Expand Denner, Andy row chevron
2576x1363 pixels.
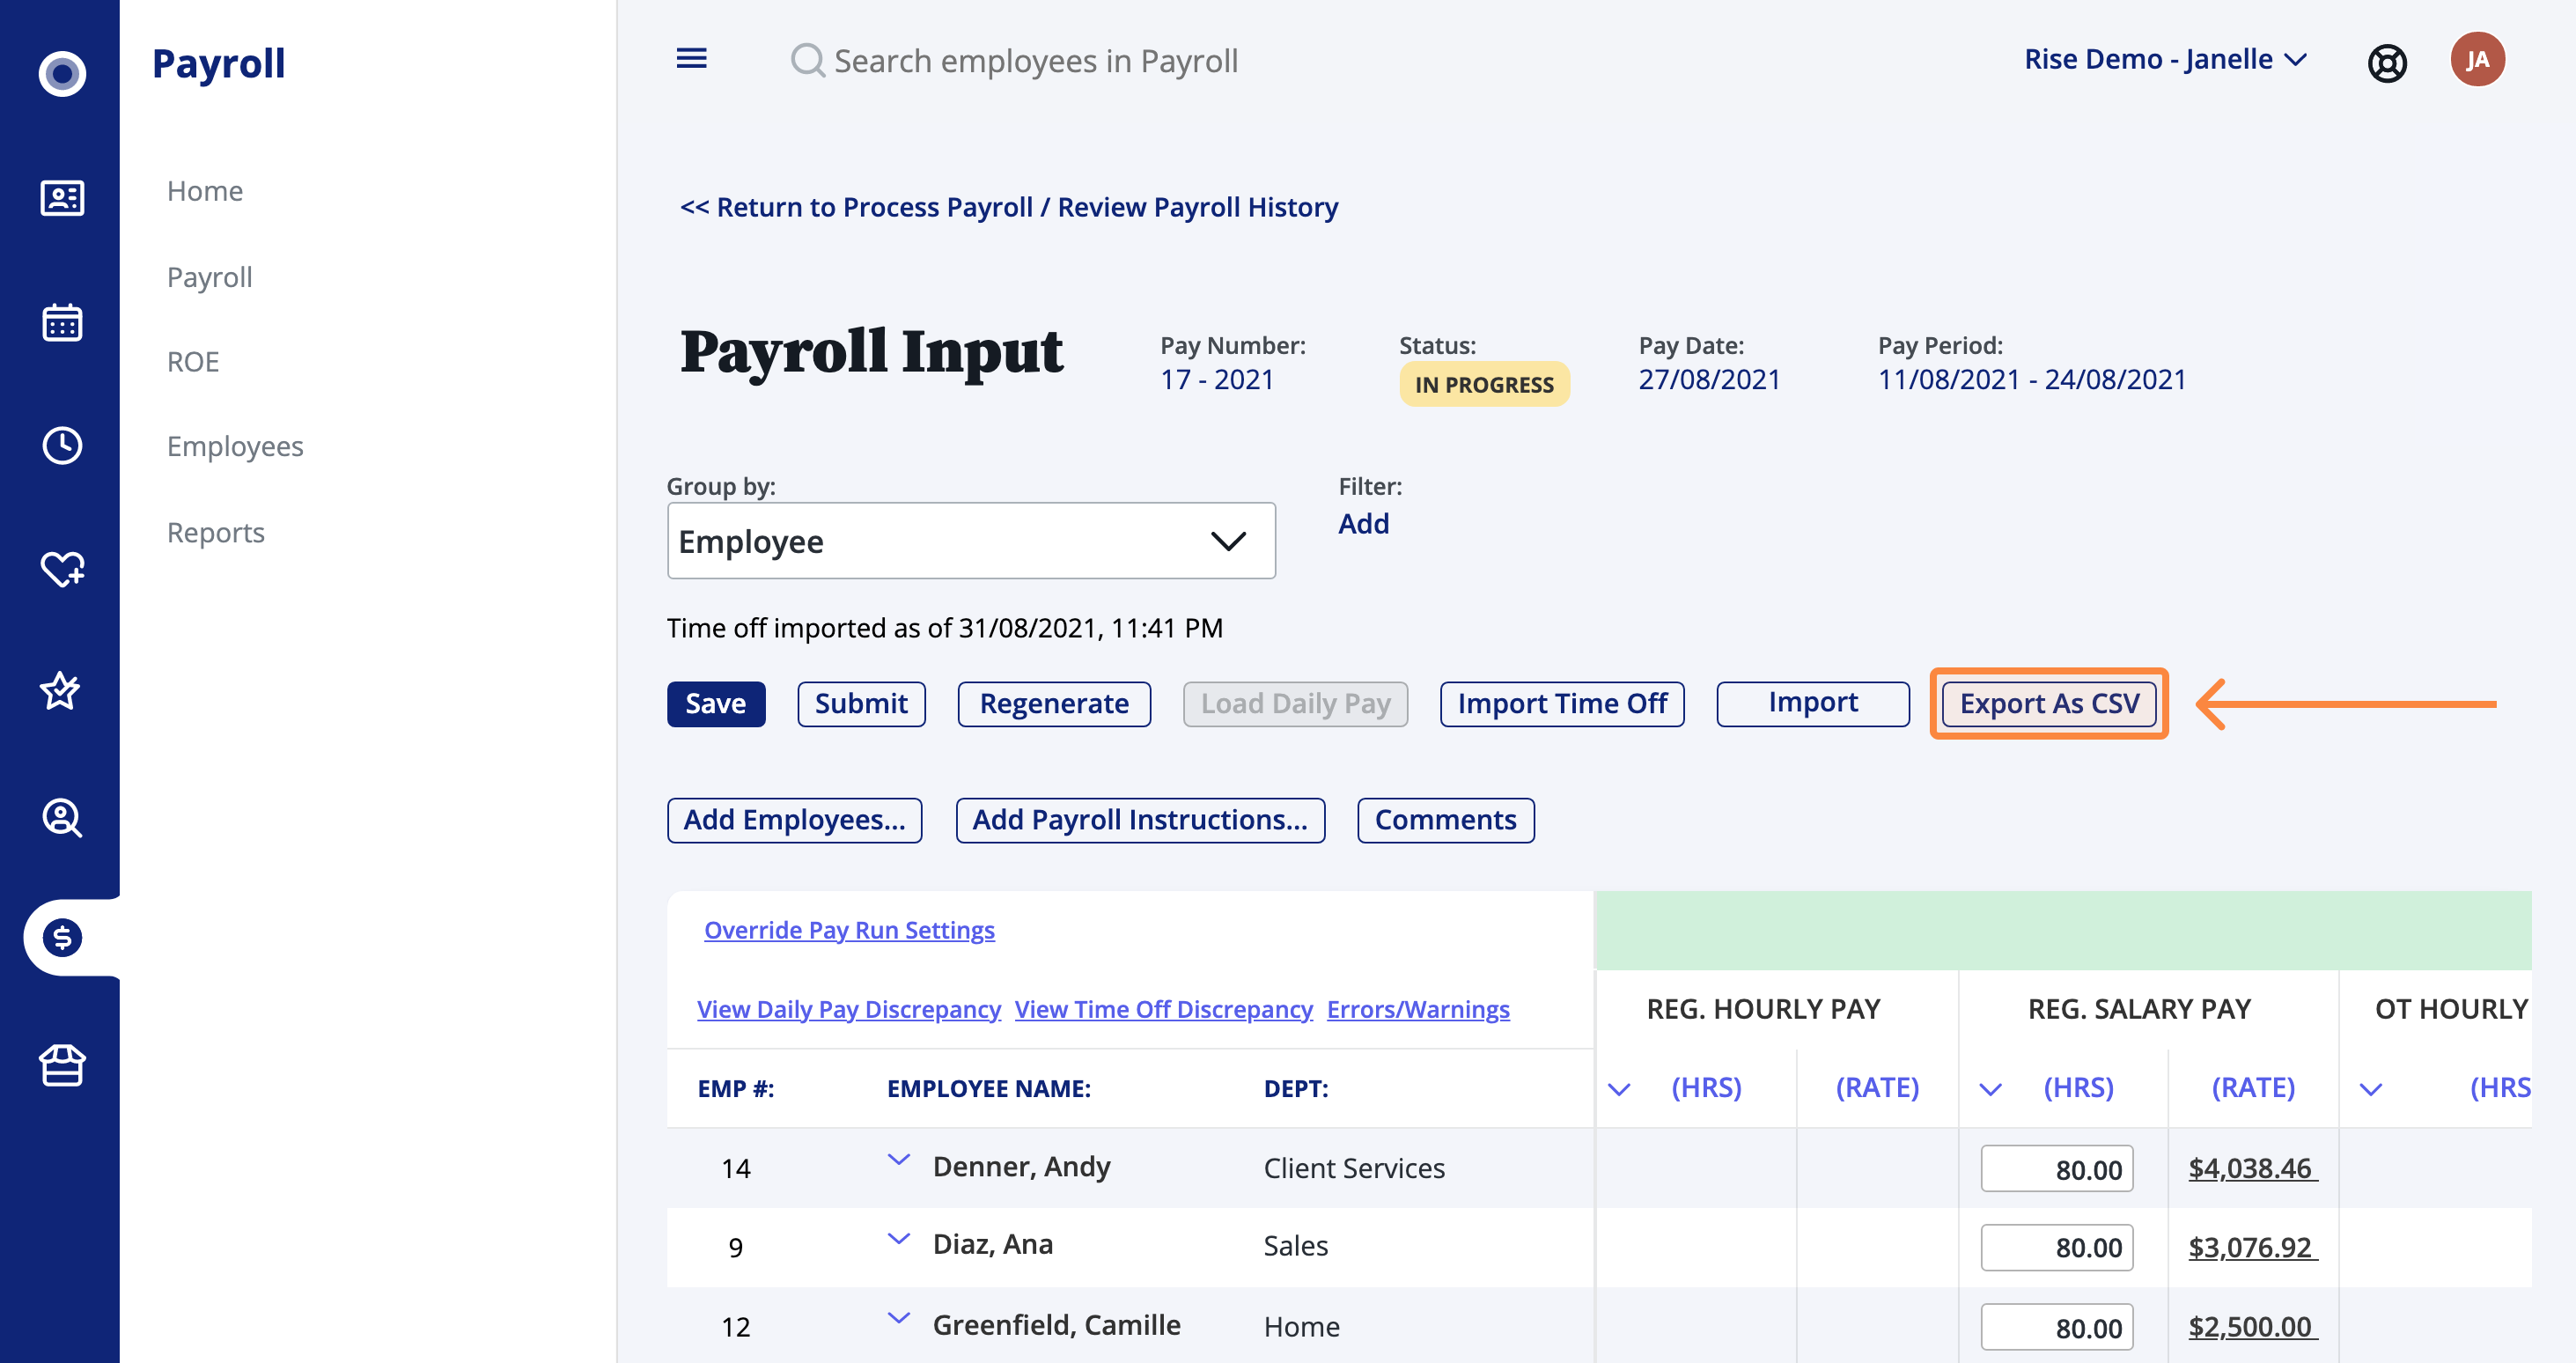899,1160
